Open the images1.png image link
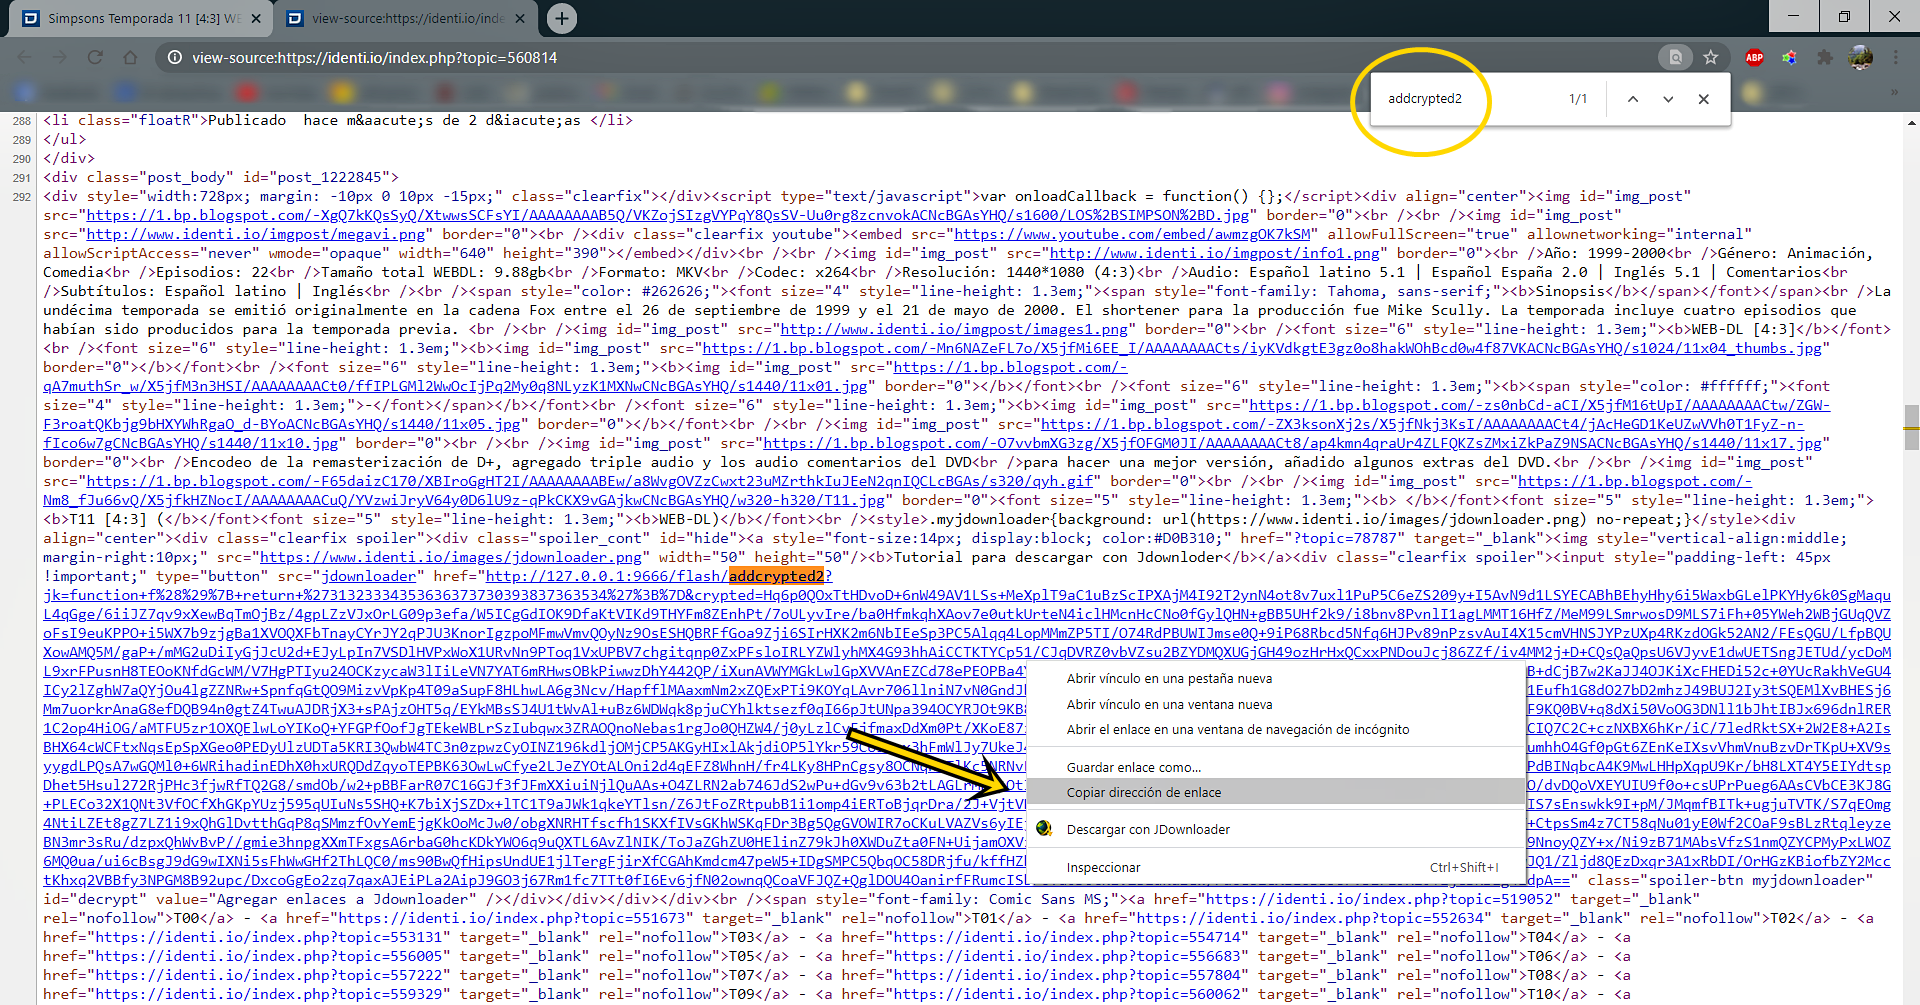 (954, 329)
